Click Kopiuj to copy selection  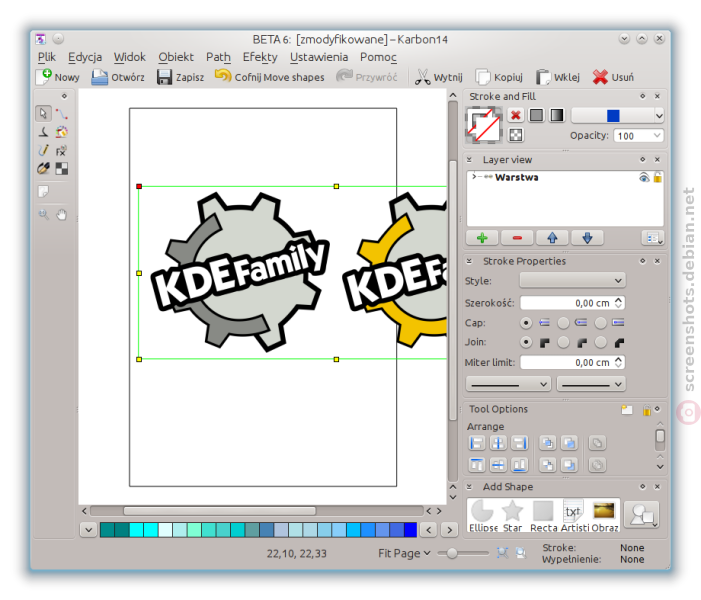tap(499, 77)
